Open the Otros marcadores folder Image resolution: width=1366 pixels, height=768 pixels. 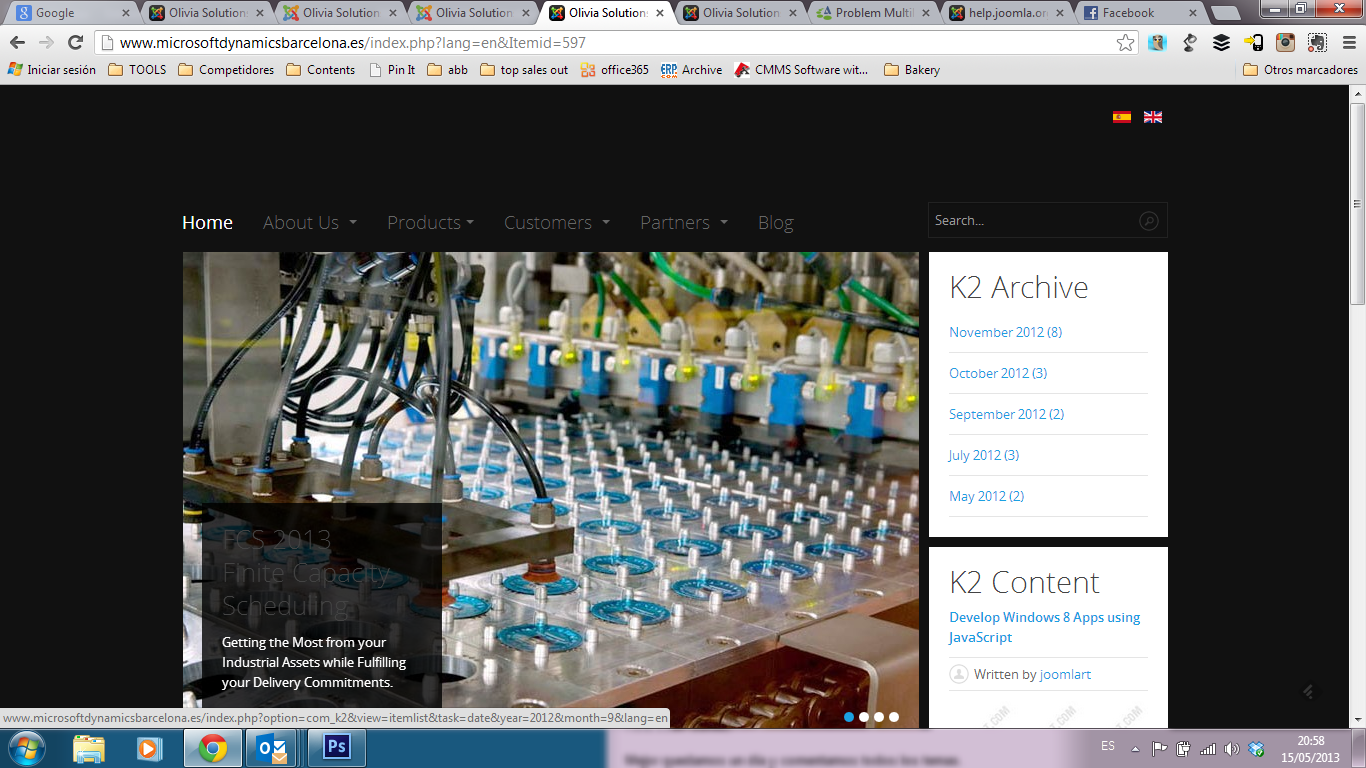click(1300, 70)
